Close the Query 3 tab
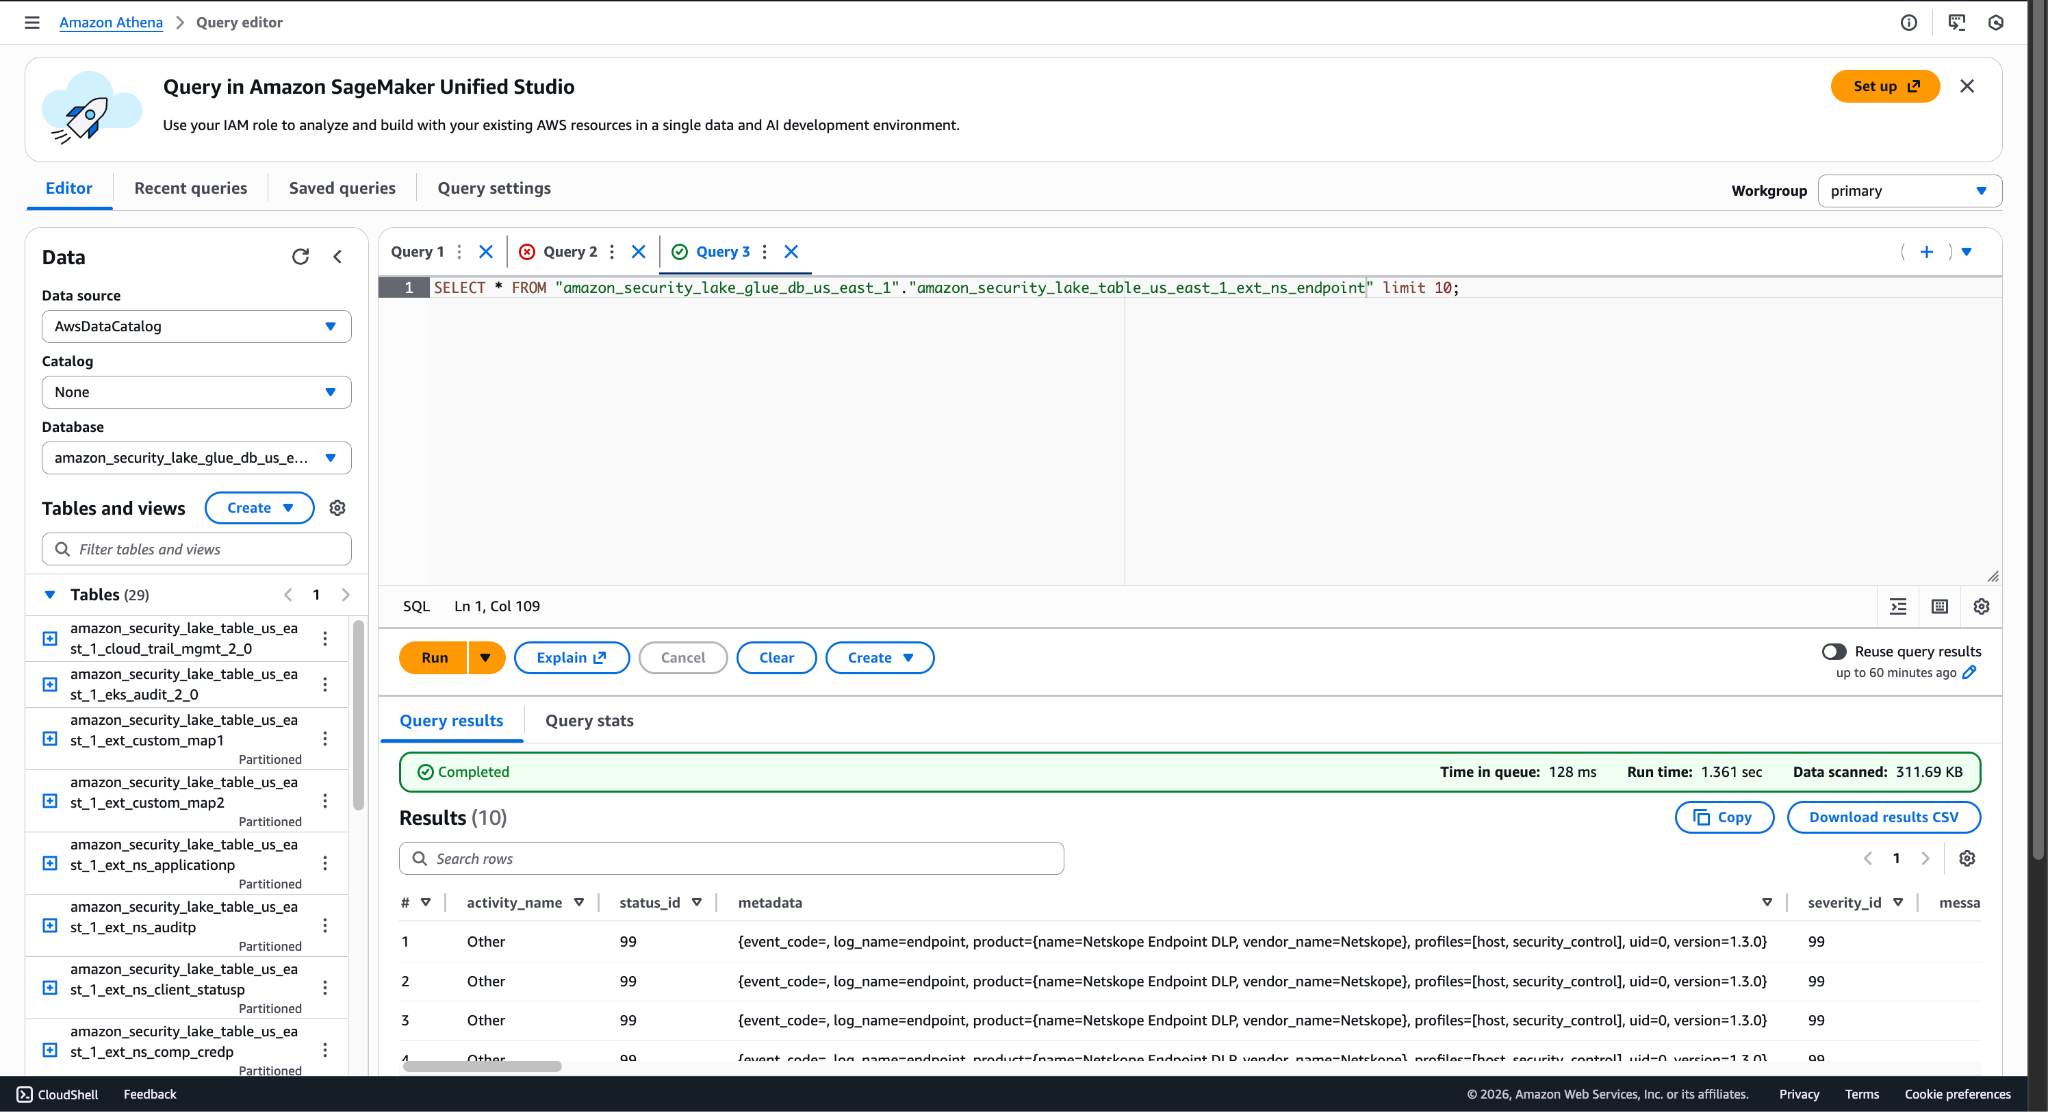 pos(791,252)
